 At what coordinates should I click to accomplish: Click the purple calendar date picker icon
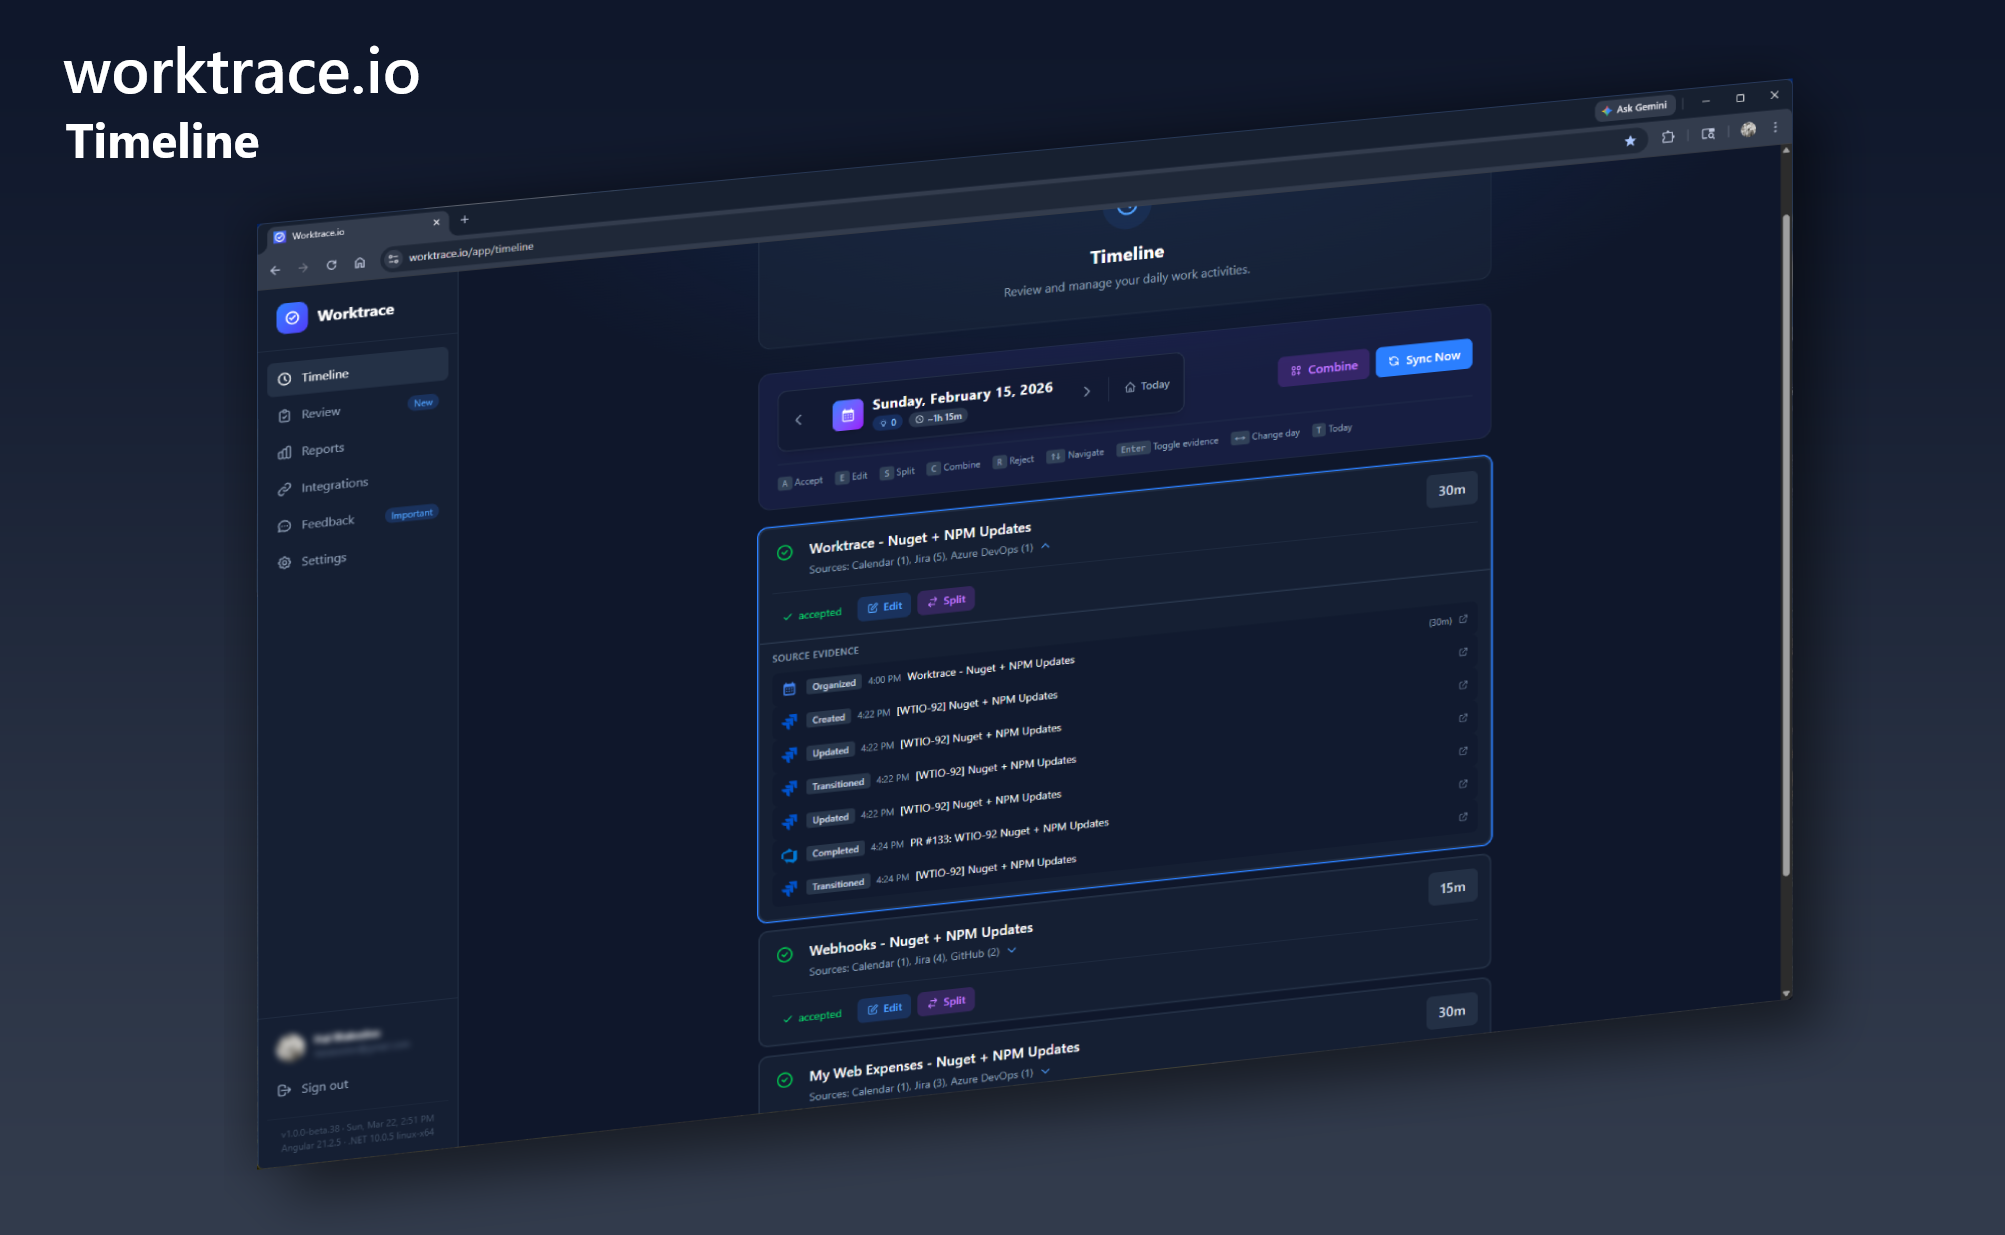pos(847,415)
